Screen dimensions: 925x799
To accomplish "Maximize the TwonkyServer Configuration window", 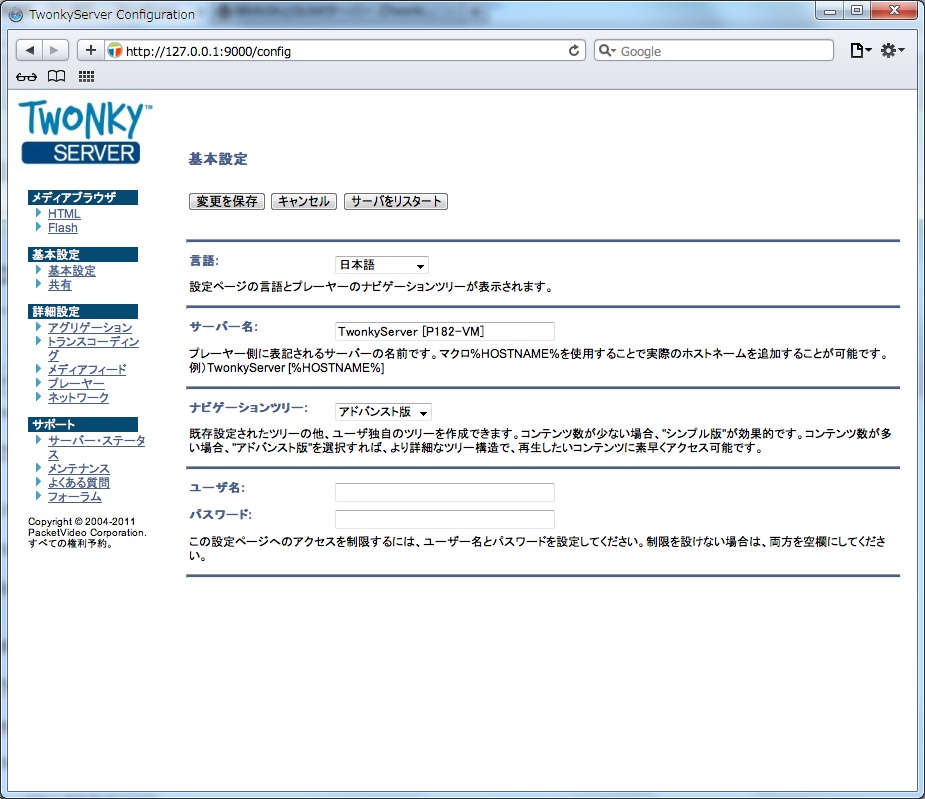I will click(857, 11).
